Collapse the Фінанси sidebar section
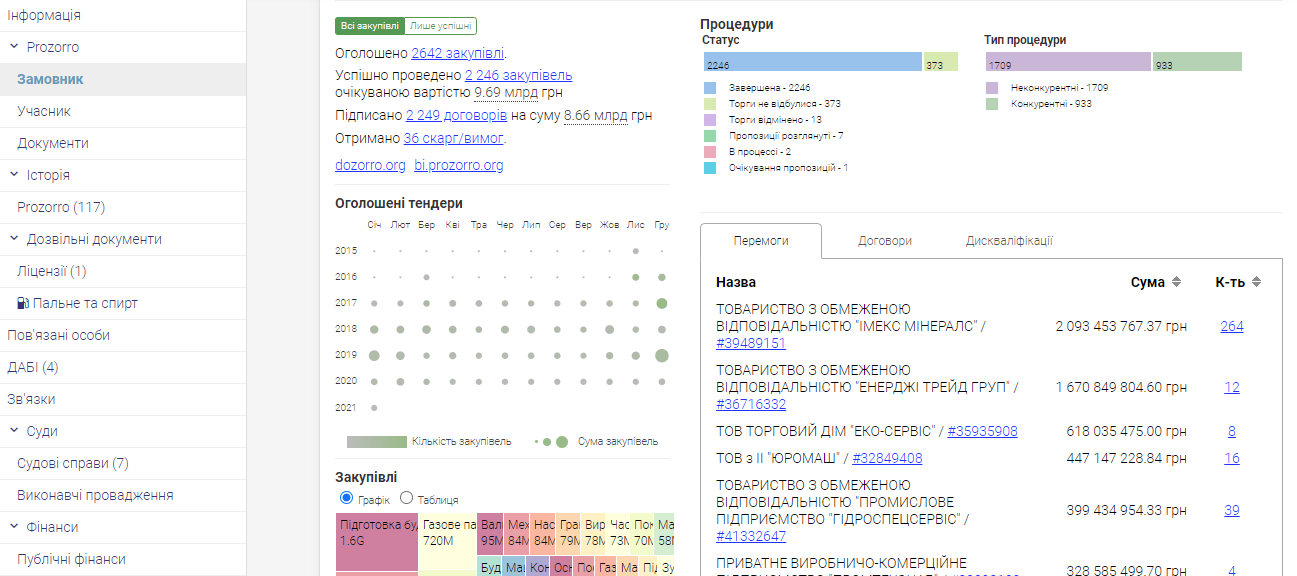 pos(15,527)
